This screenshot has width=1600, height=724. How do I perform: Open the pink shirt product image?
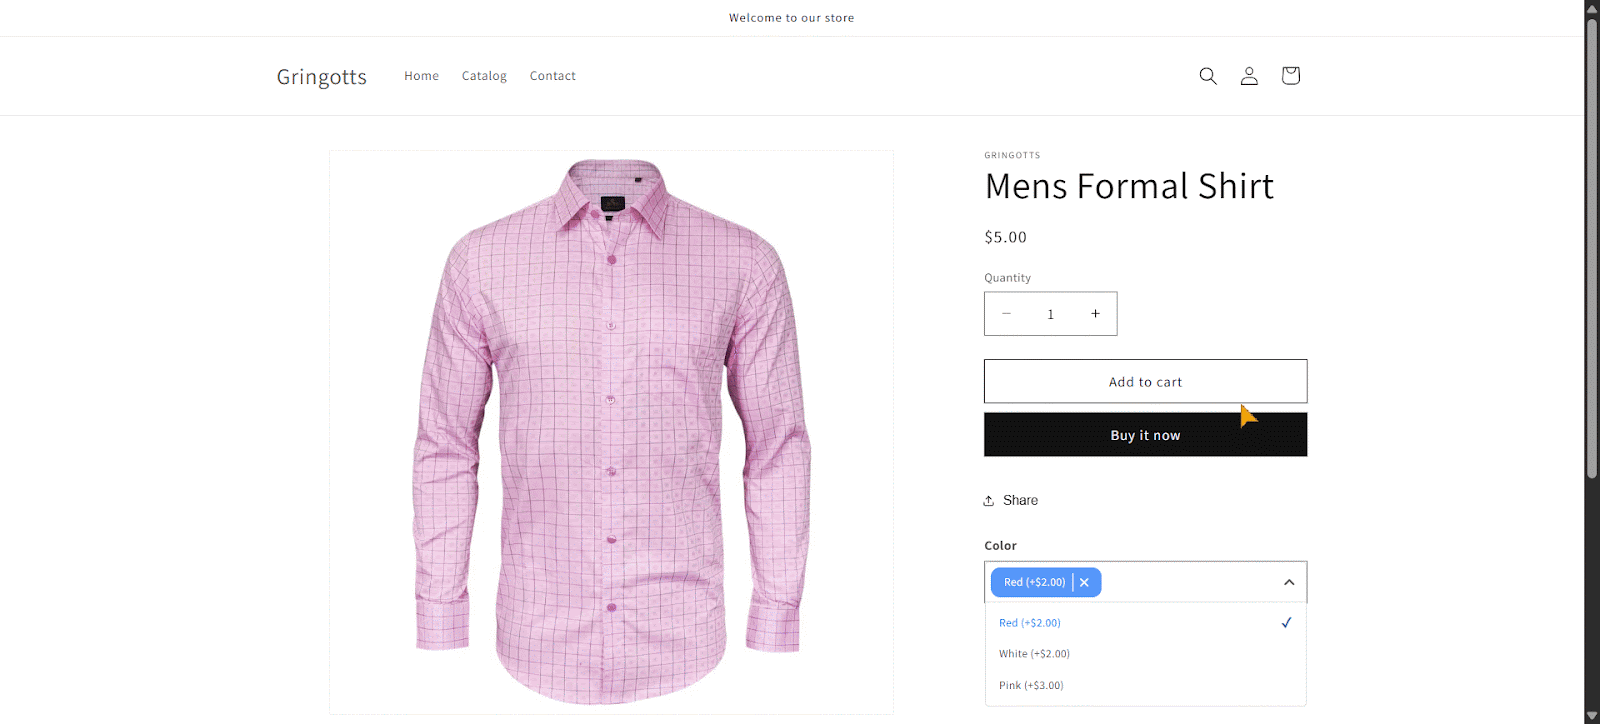click(x=611, y=432)
